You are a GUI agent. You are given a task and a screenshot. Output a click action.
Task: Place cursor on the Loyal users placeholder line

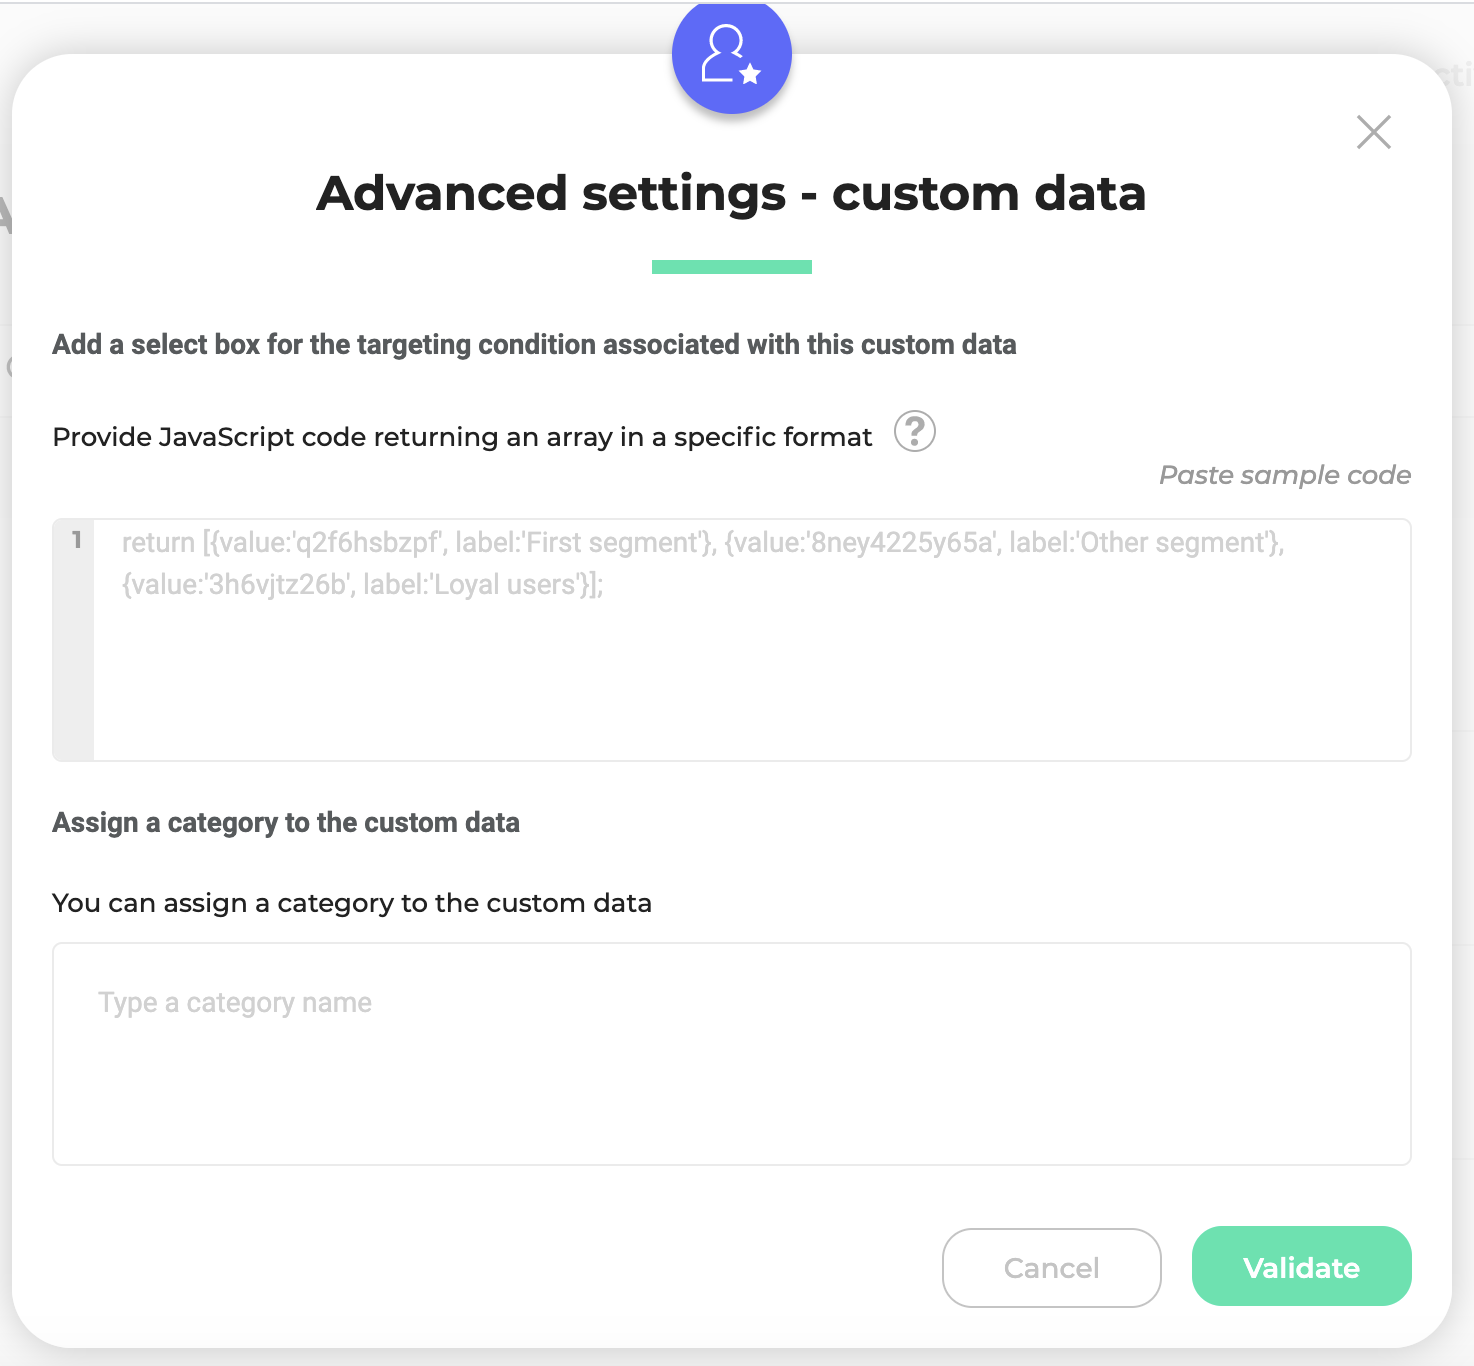pos(363,585)
